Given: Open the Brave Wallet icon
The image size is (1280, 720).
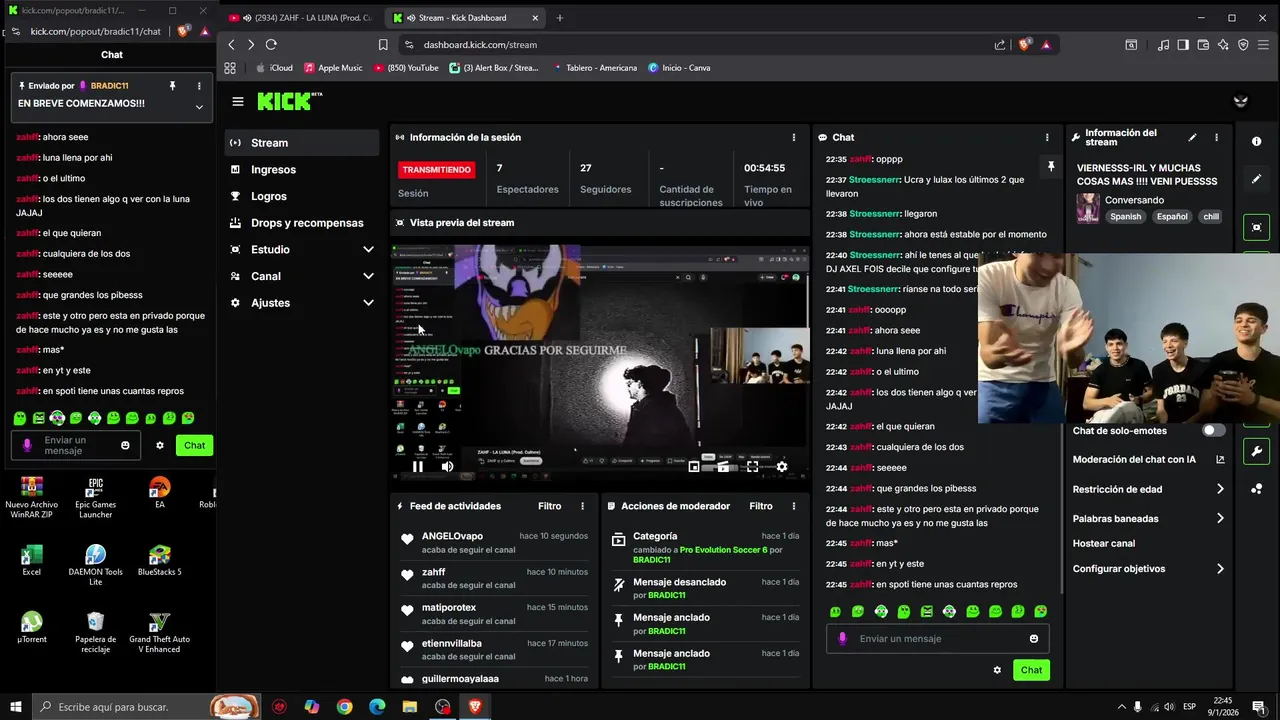Looking at the screenshot, I should pyautogui.click(x=1203, y=44).
